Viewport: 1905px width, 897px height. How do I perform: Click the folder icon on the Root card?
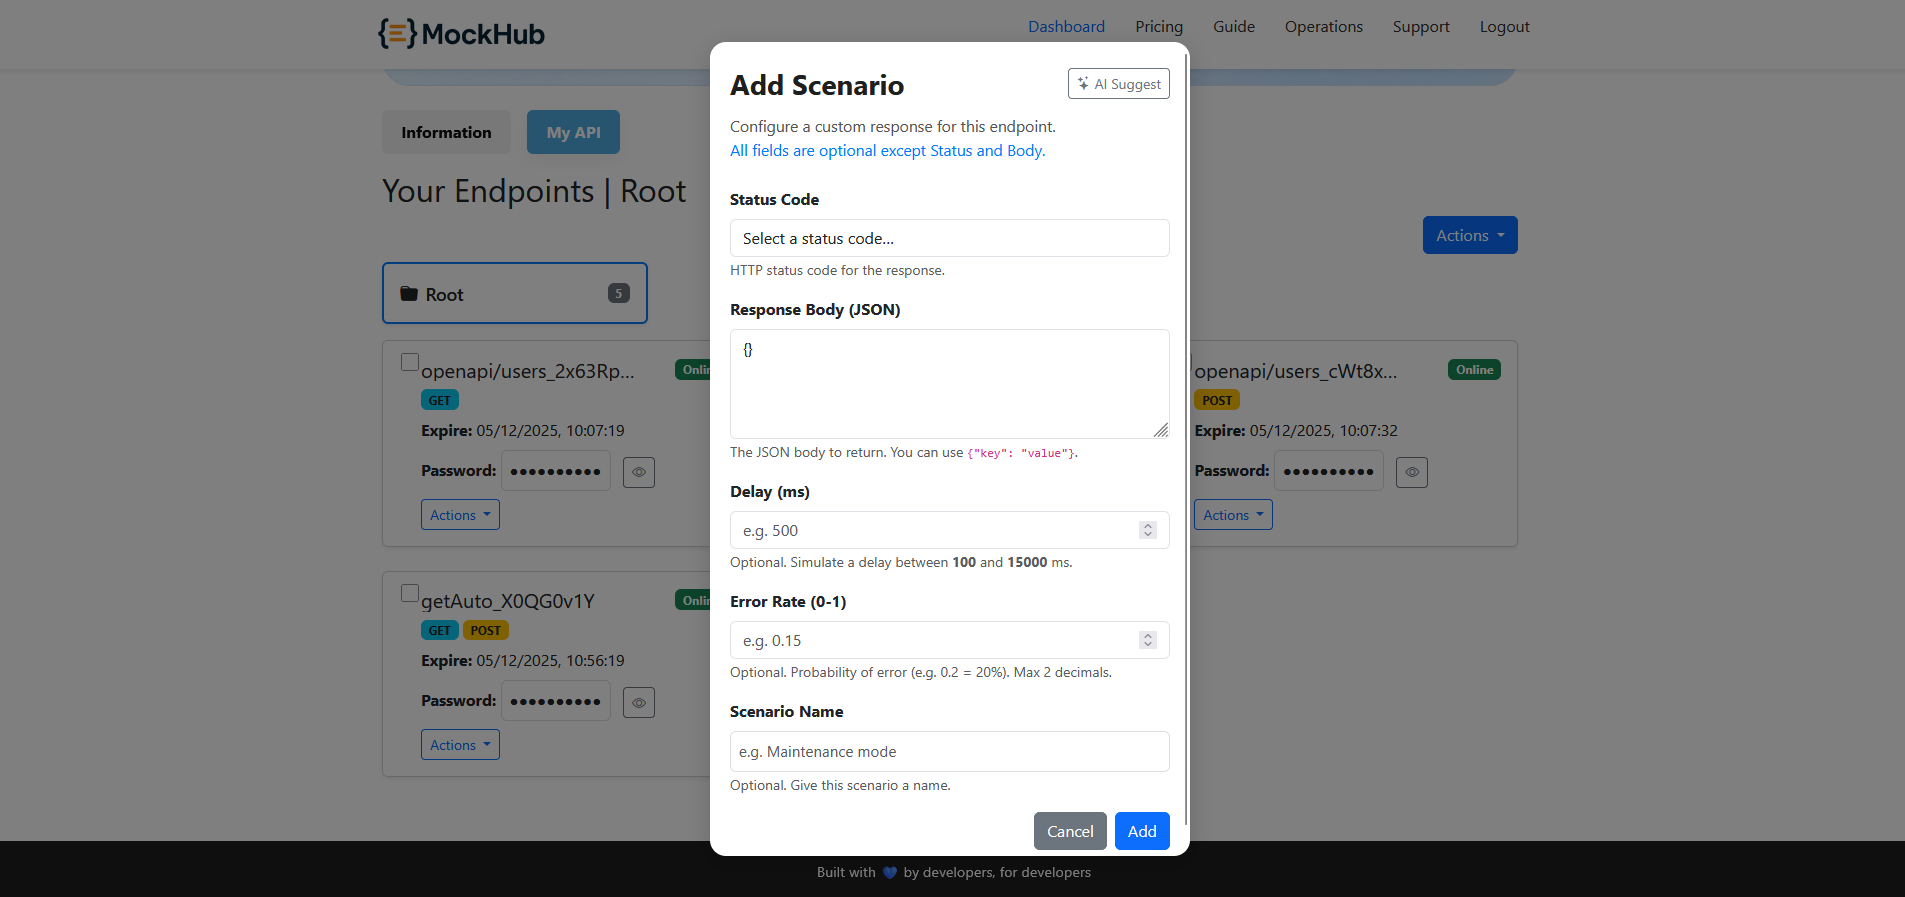(x=409, y=293)
